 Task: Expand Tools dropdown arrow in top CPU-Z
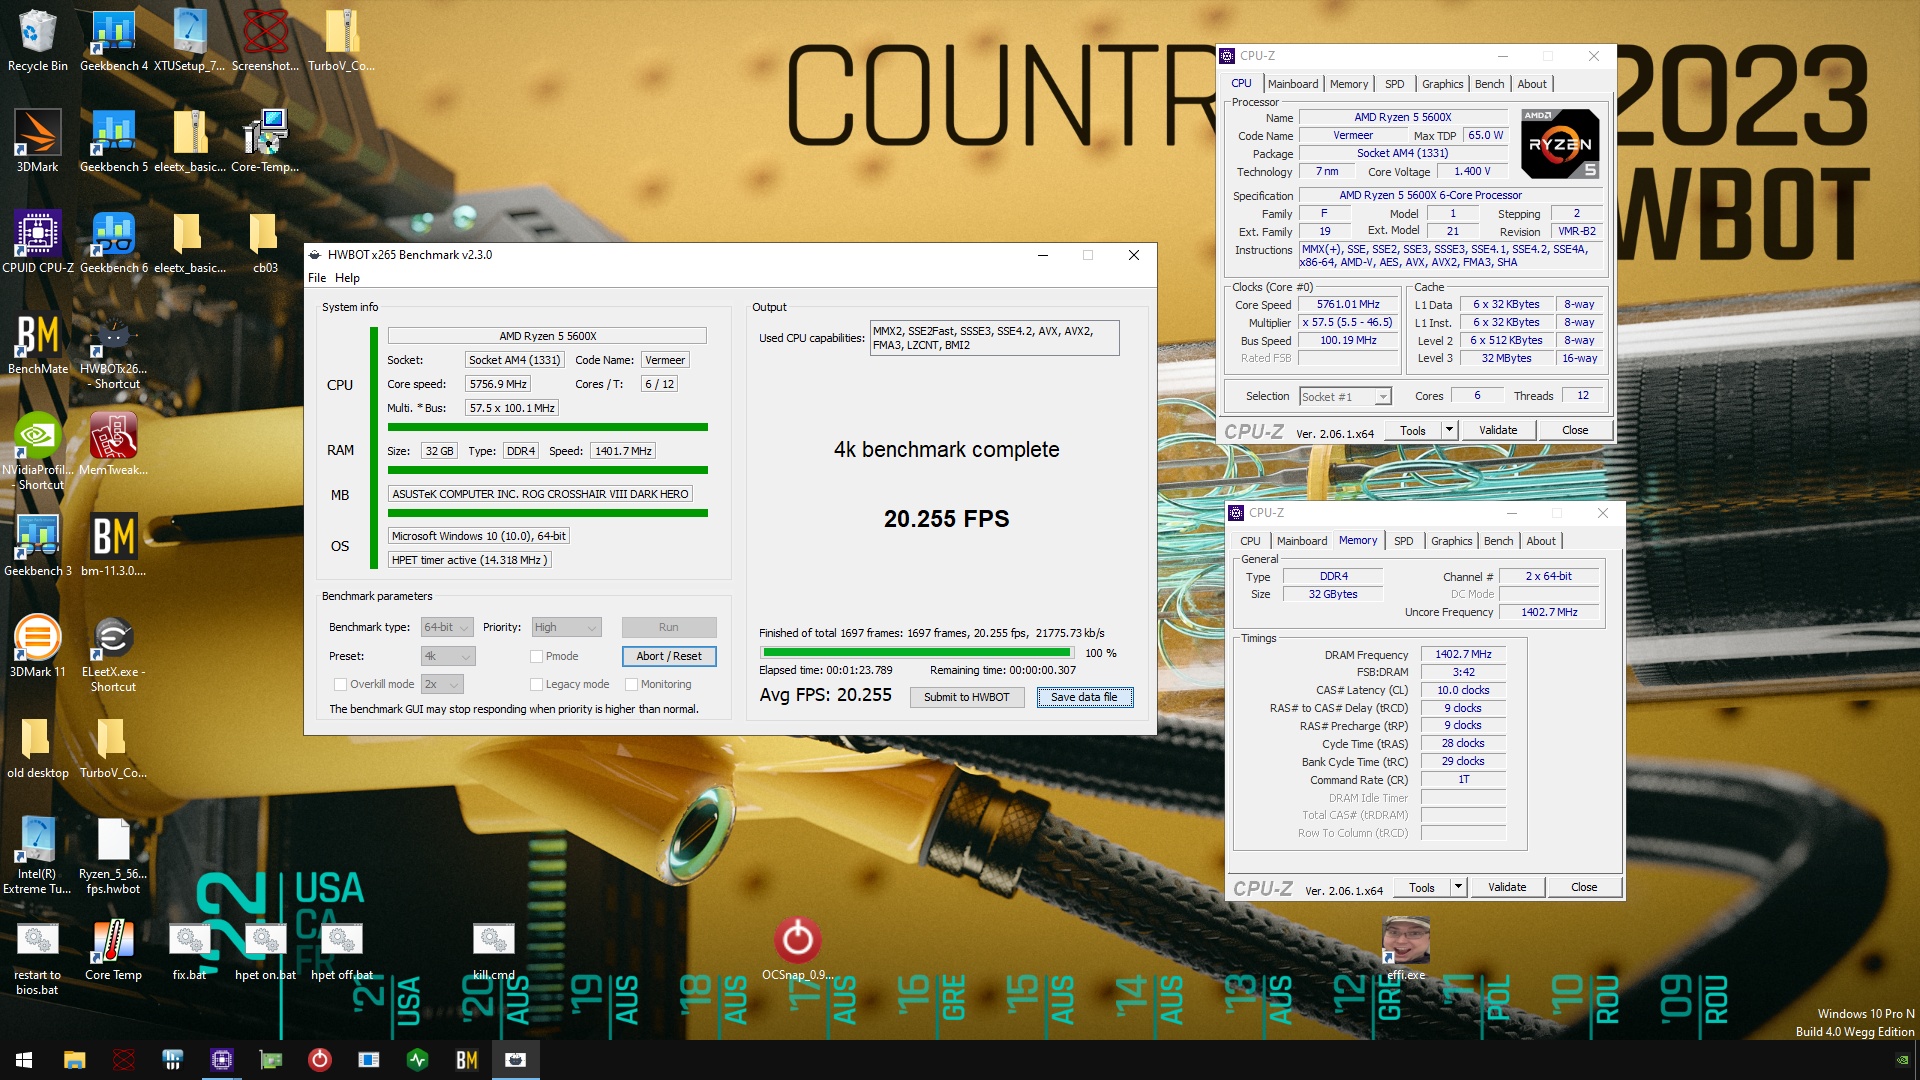point(1449,430)
